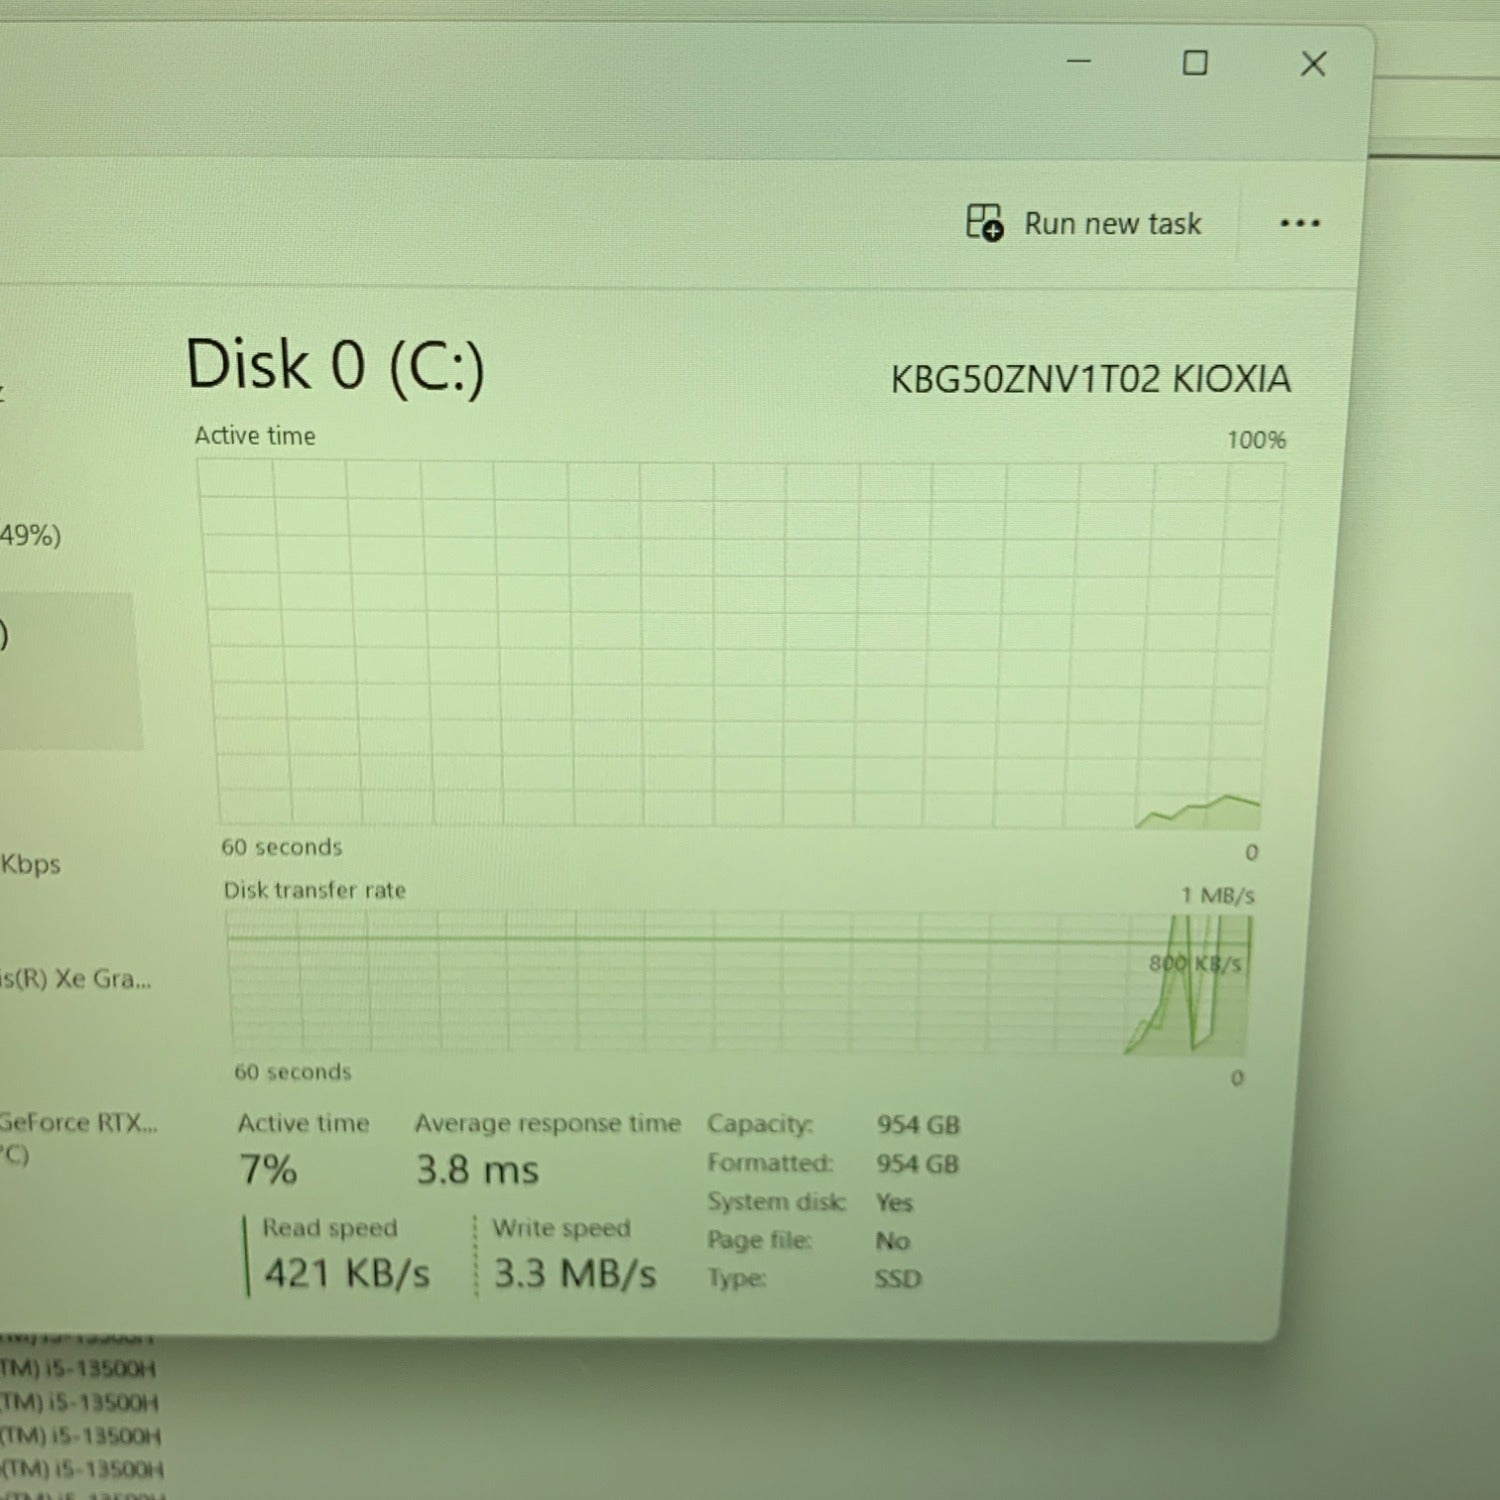Select the GeForce RTX GPU sidebar item
Image resolution: width=1500 pixels, height=1500 pixels.
point(78,1124)
